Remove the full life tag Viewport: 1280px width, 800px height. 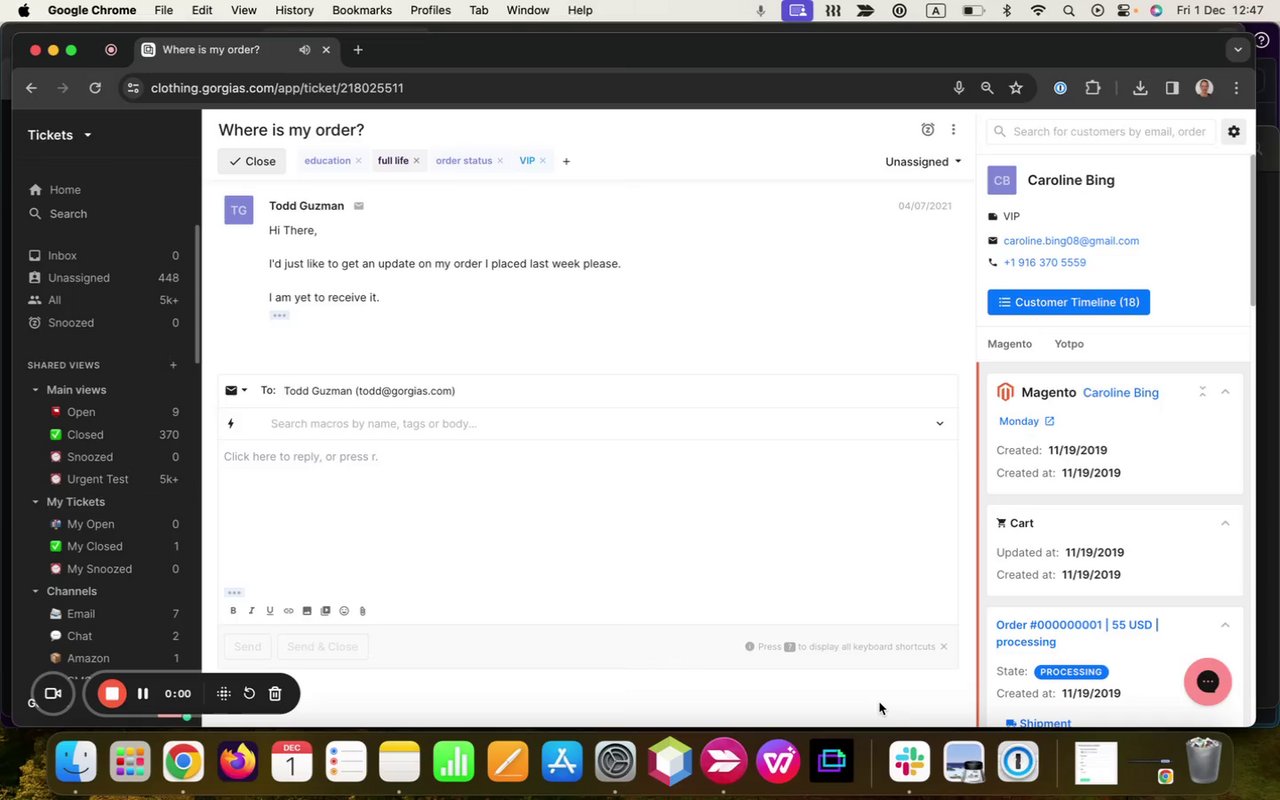[x=416, y=161]
